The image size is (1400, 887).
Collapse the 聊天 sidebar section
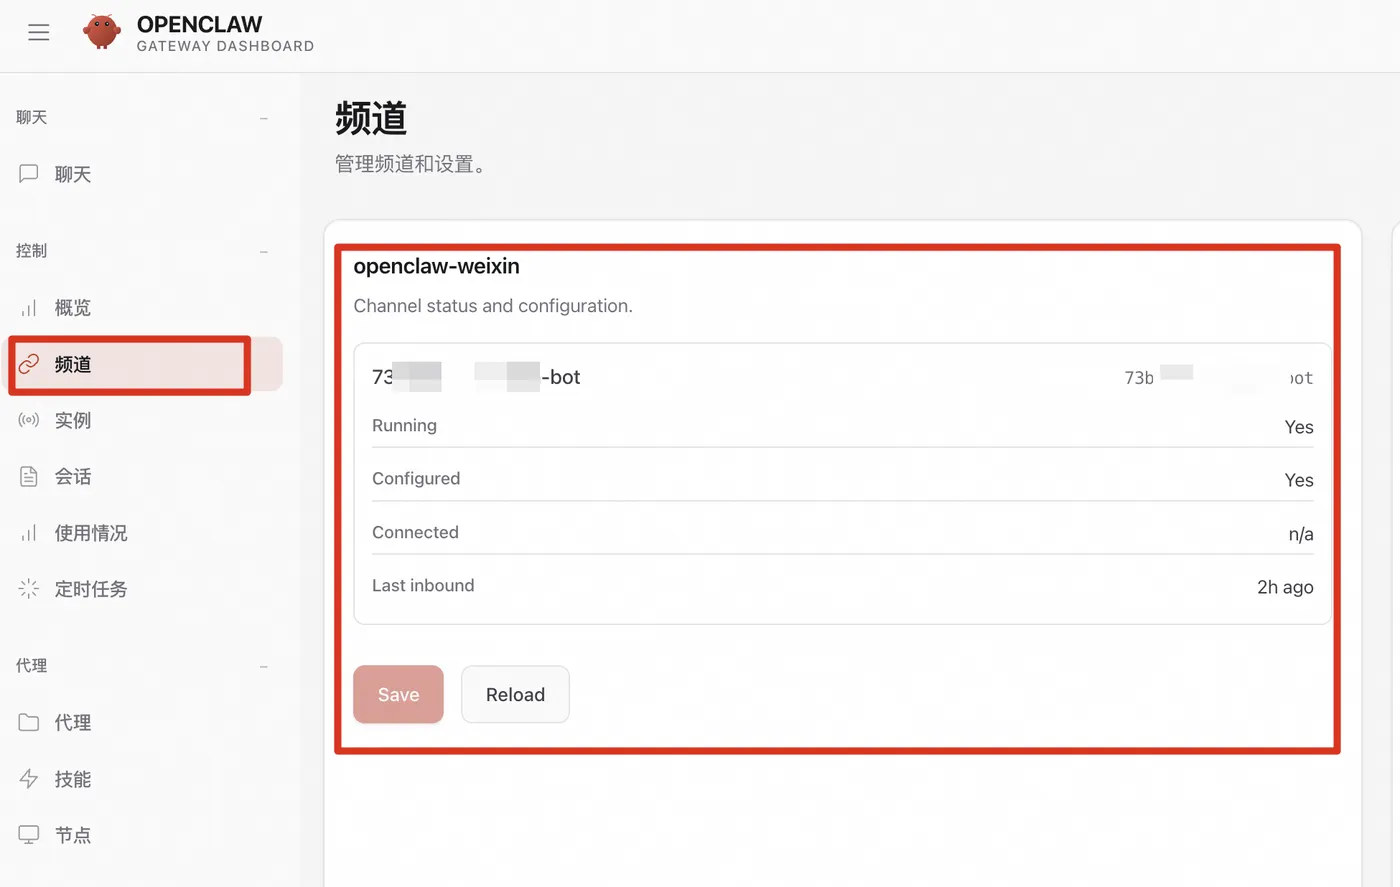264,118
